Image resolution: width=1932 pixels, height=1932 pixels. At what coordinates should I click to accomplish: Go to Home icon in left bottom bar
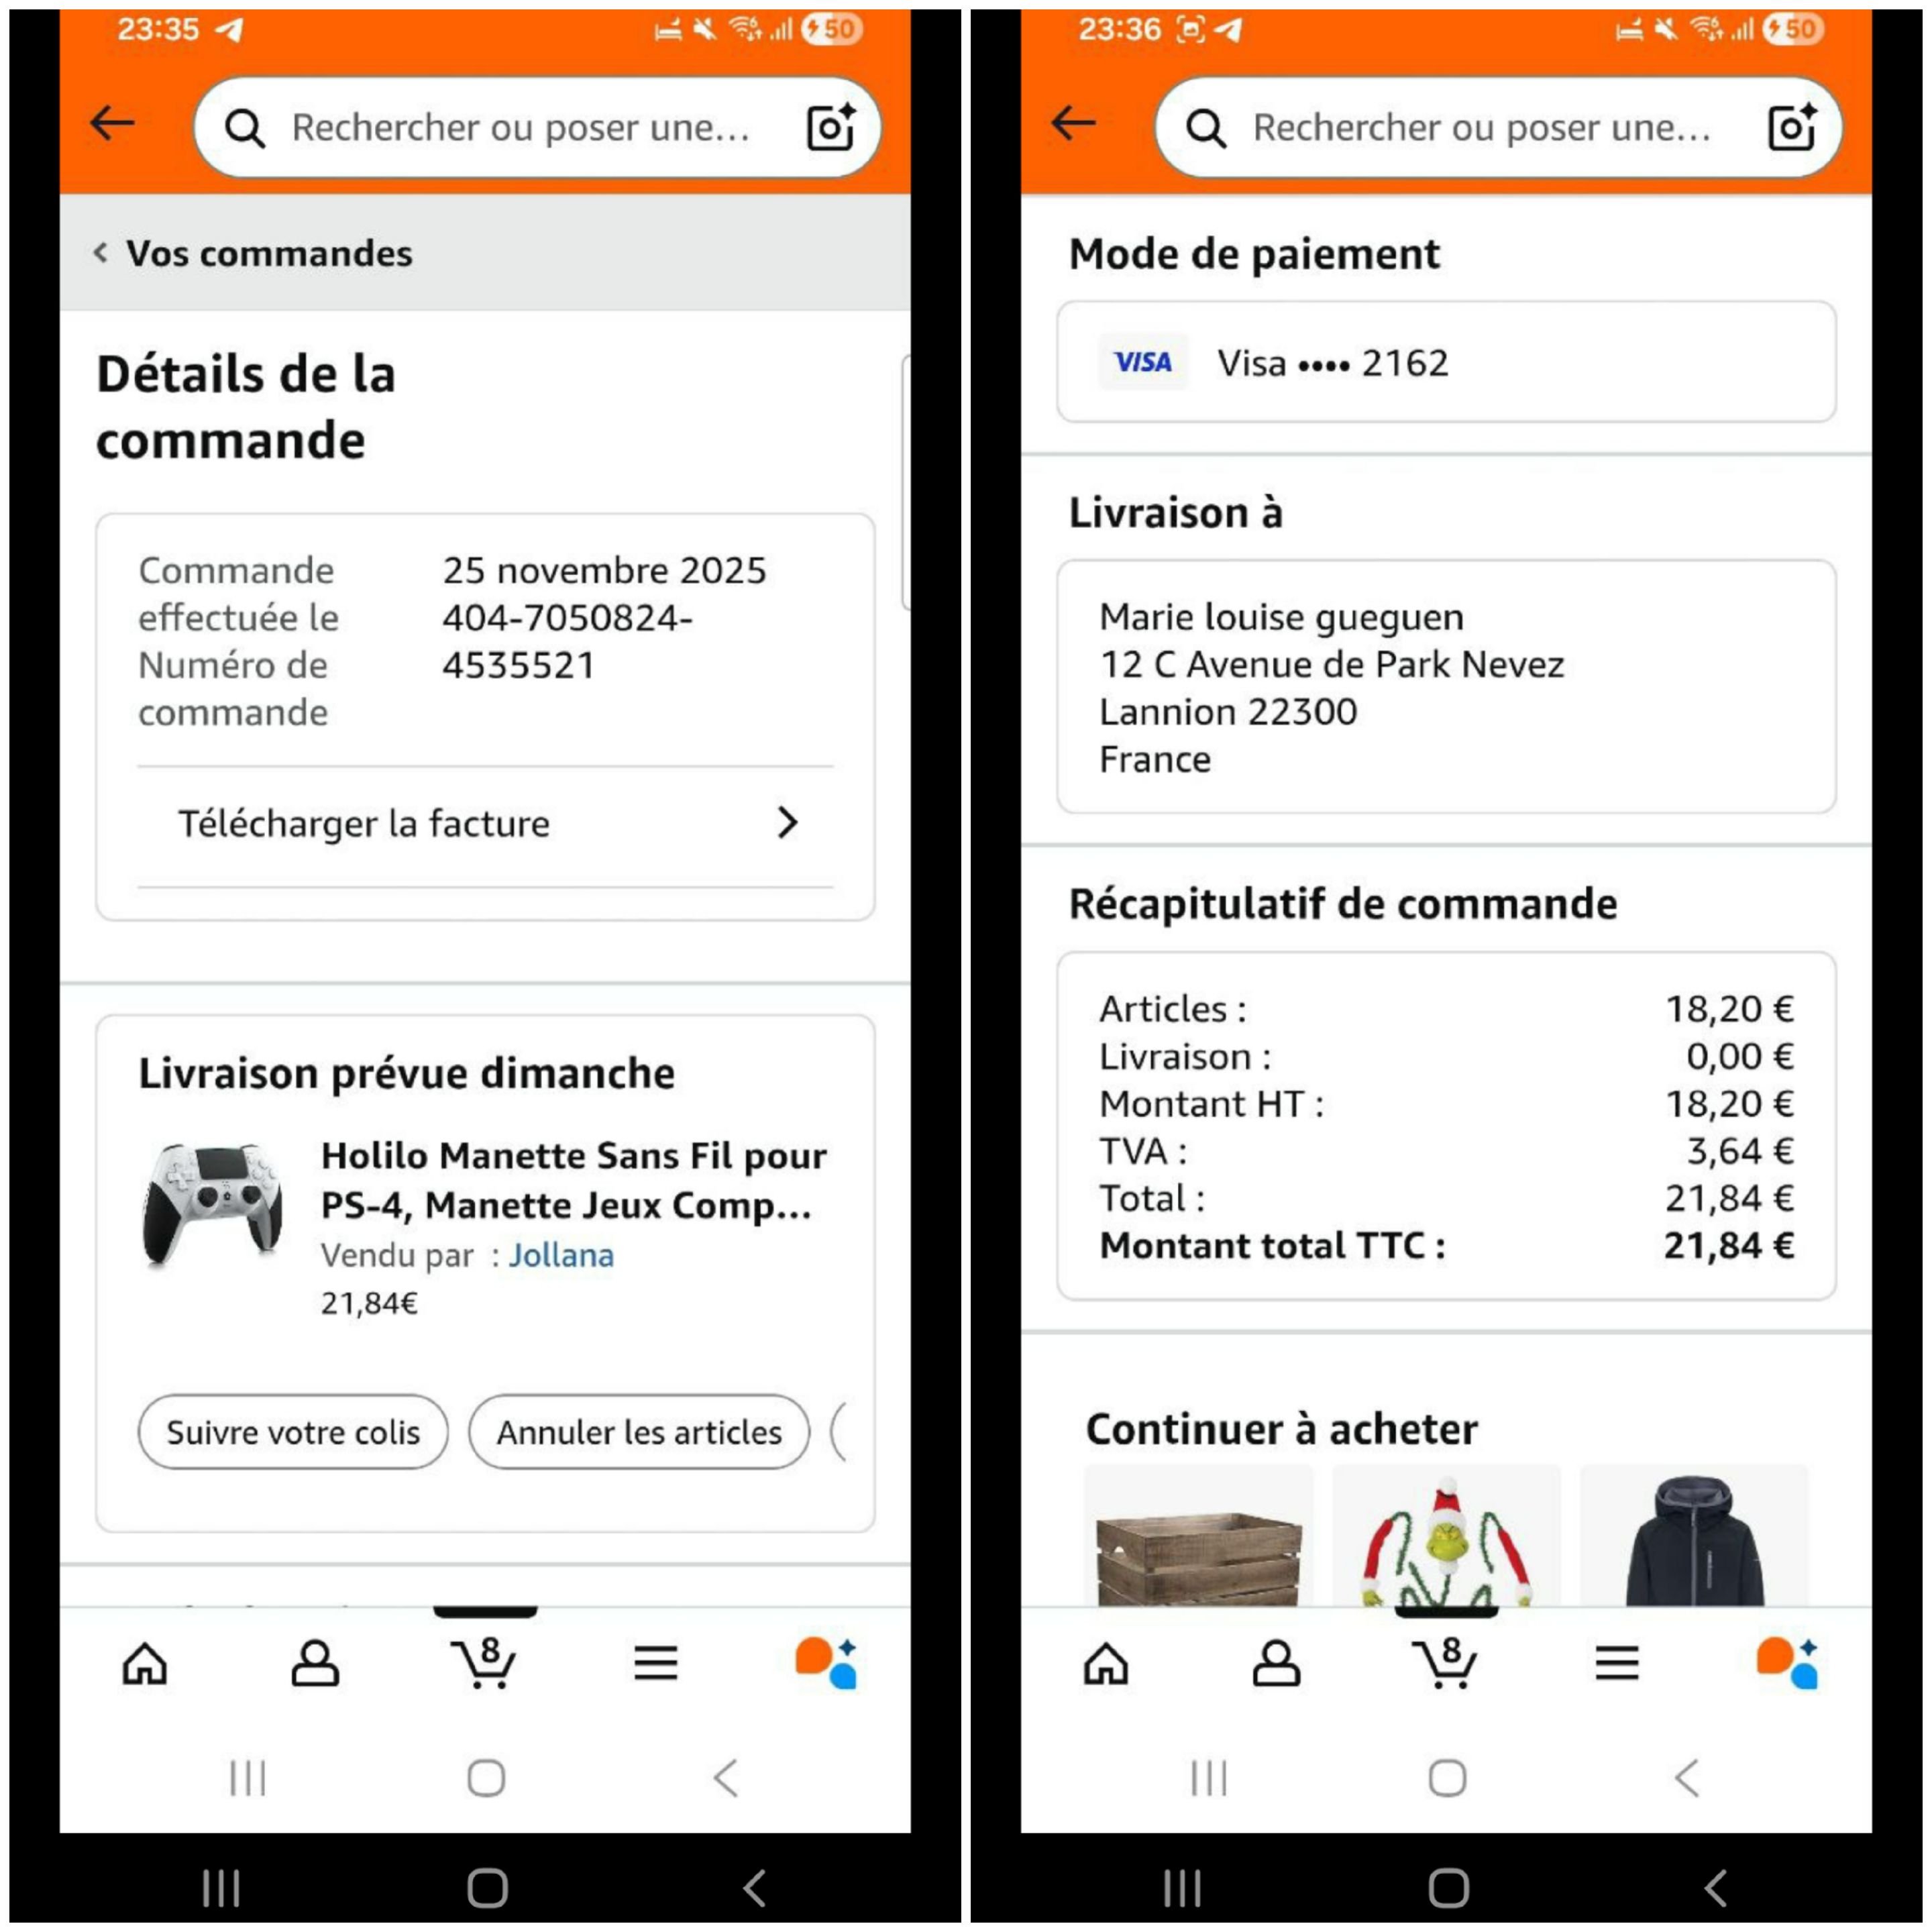(145, 1663)
